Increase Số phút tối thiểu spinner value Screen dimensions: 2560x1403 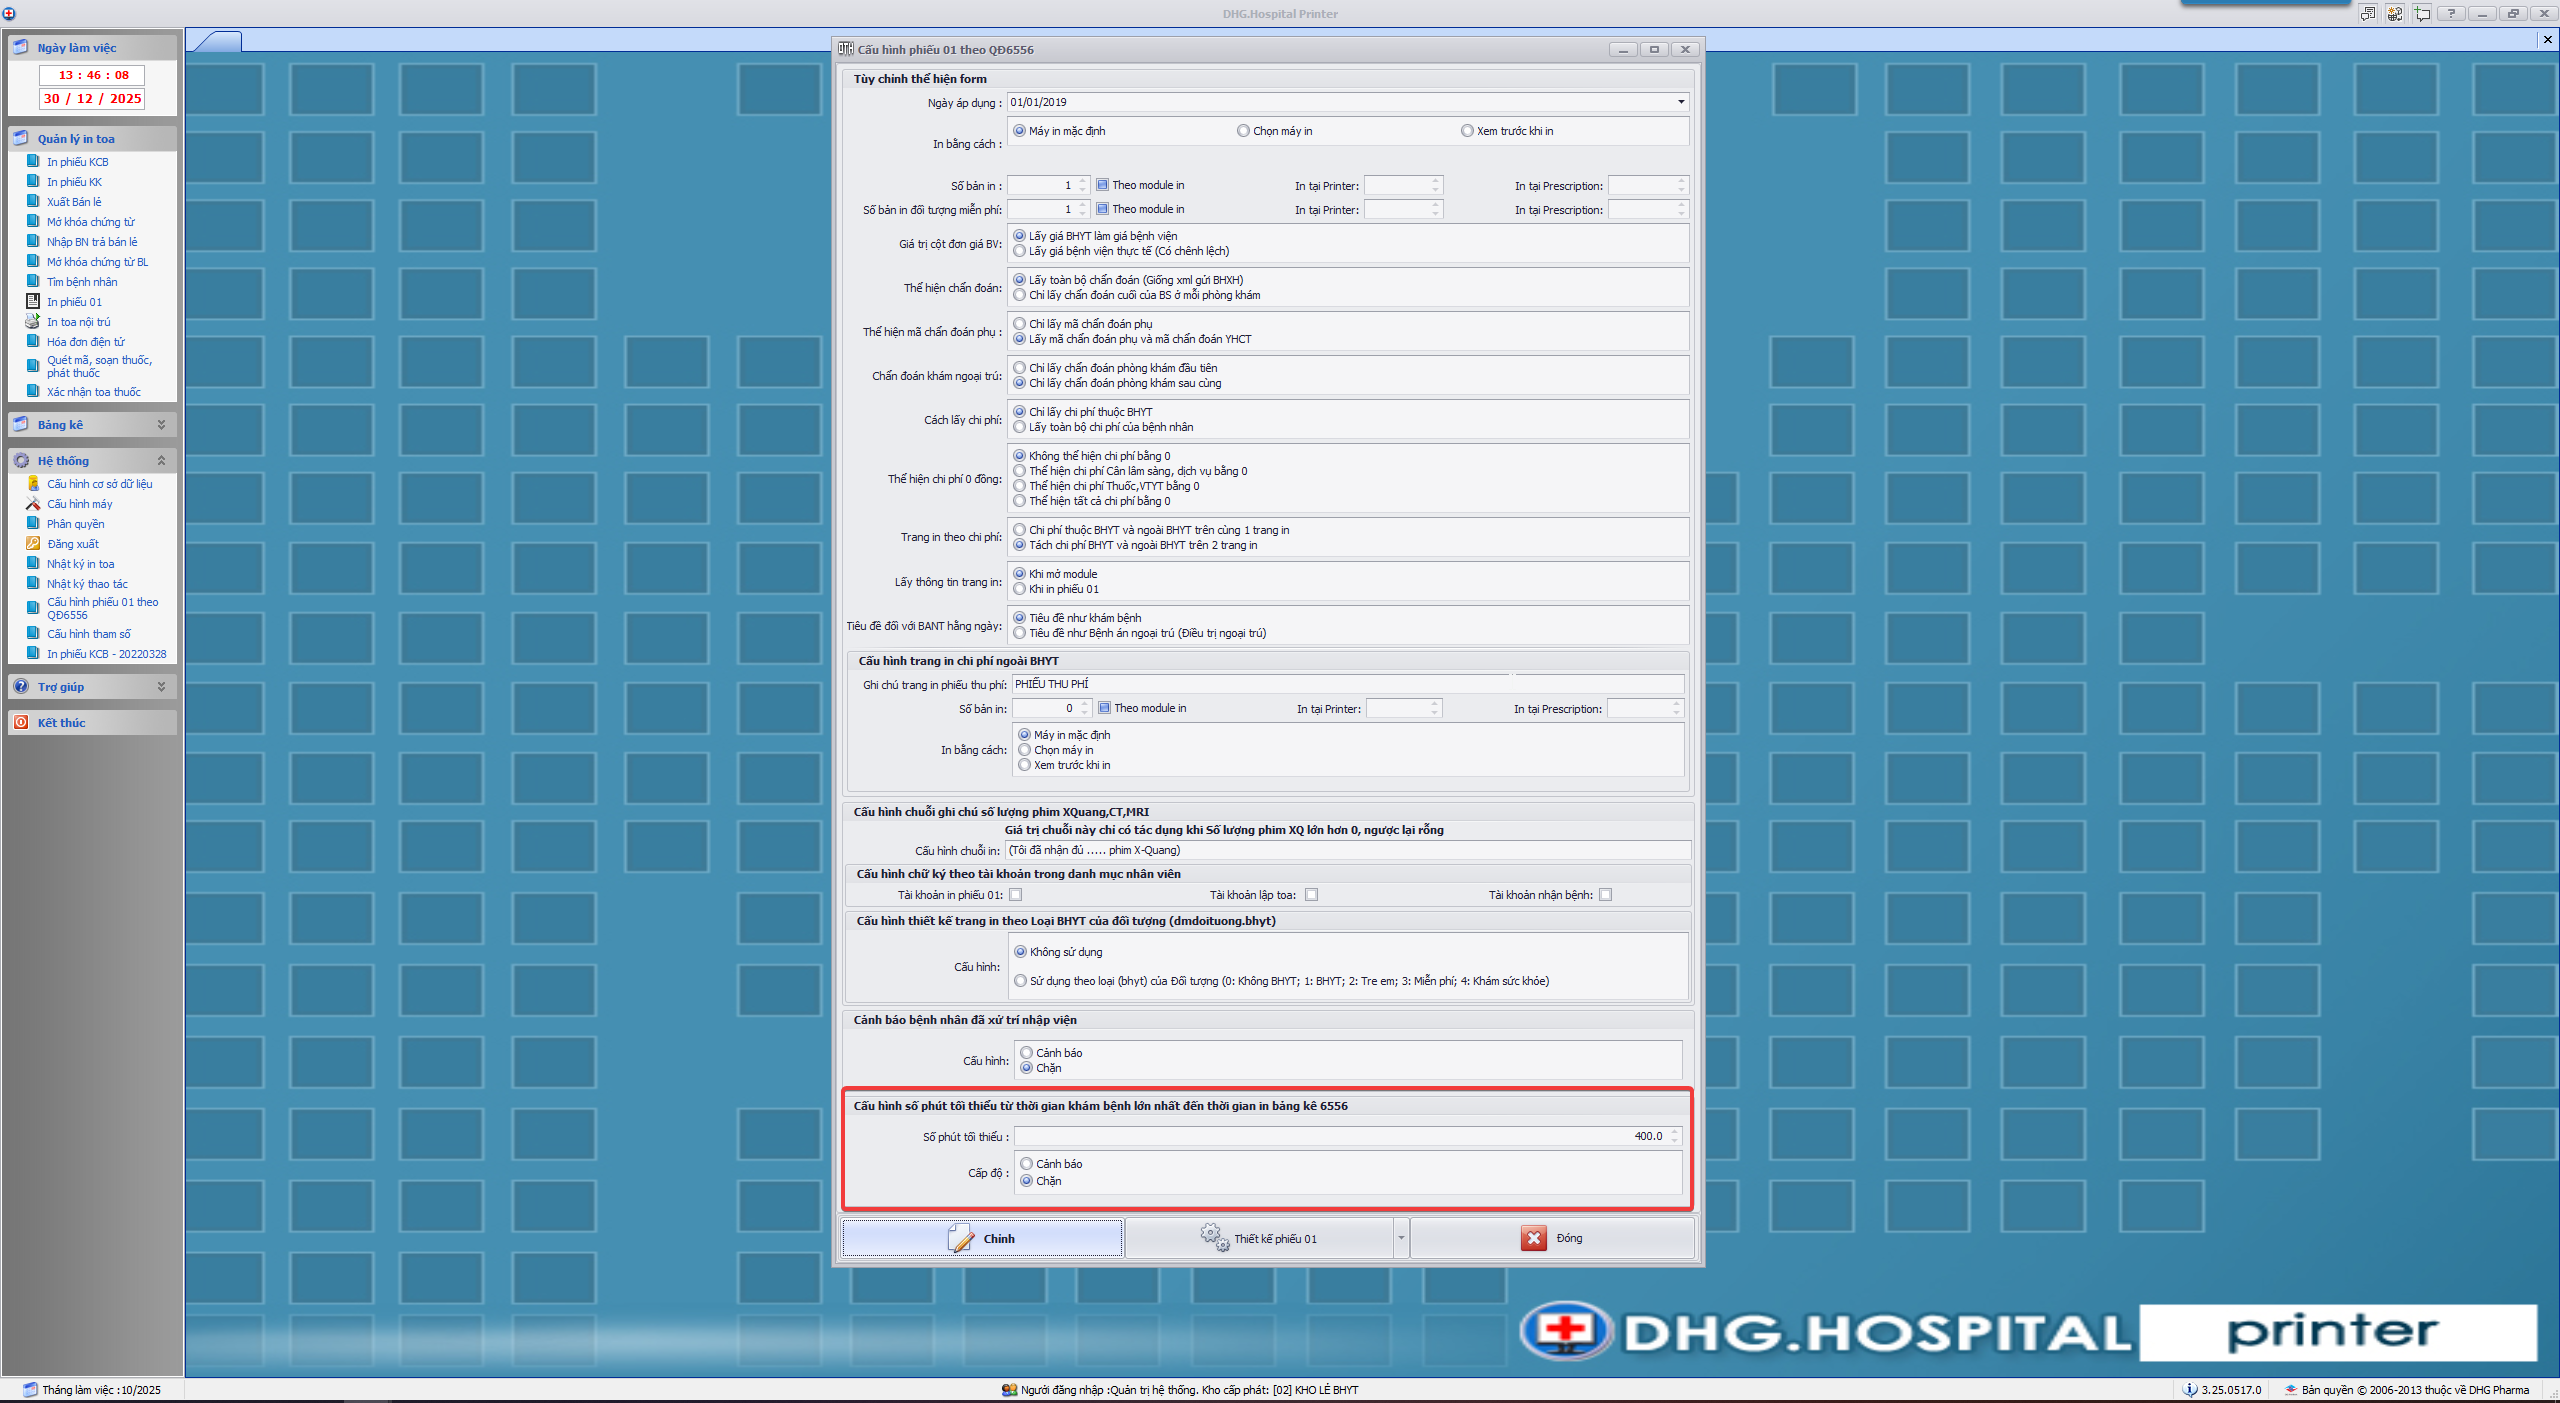(x=1675, y=1132)
